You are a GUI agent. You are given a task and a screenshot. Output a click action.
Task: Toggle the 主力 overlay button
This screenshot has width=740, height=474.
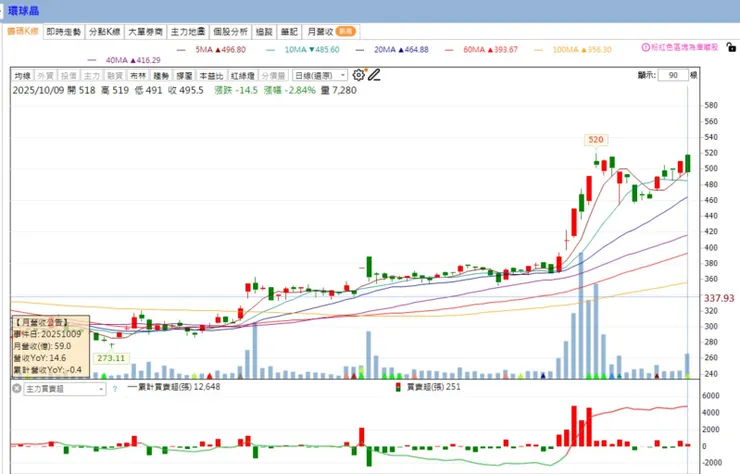tap(92, 76)
